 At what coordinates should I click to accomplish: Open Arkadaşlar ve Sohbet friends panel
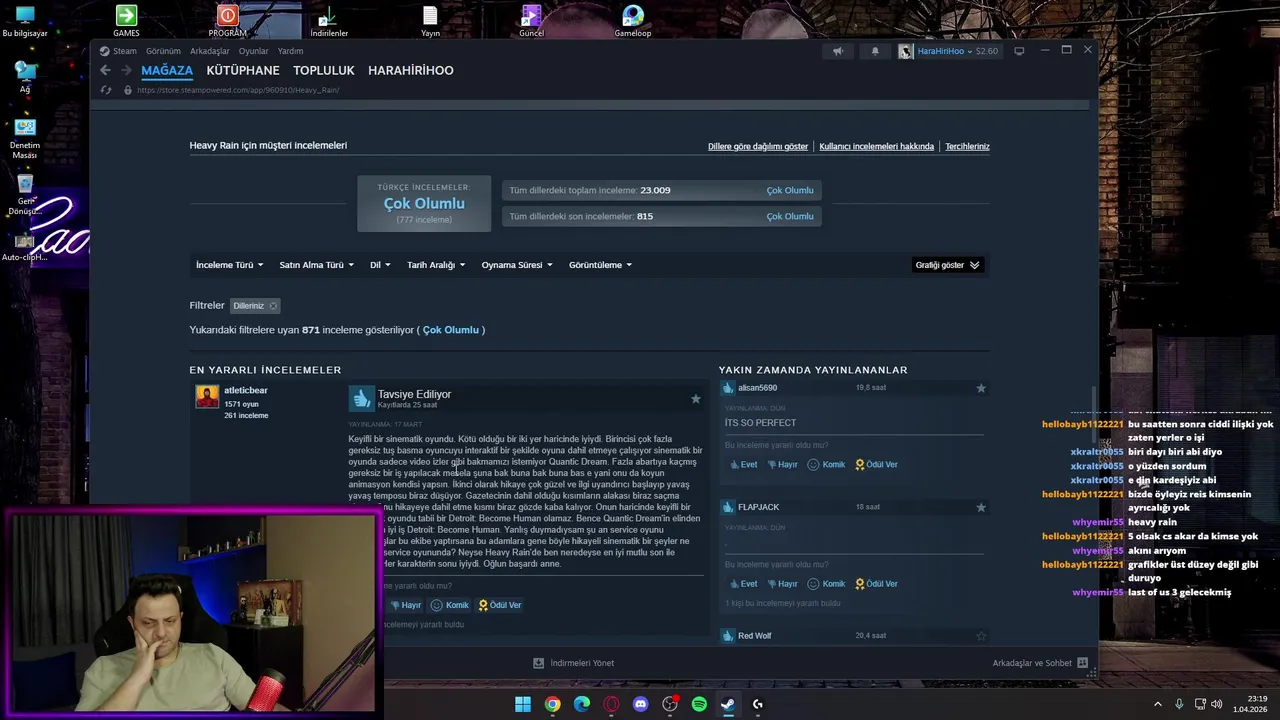(1040, 663)
